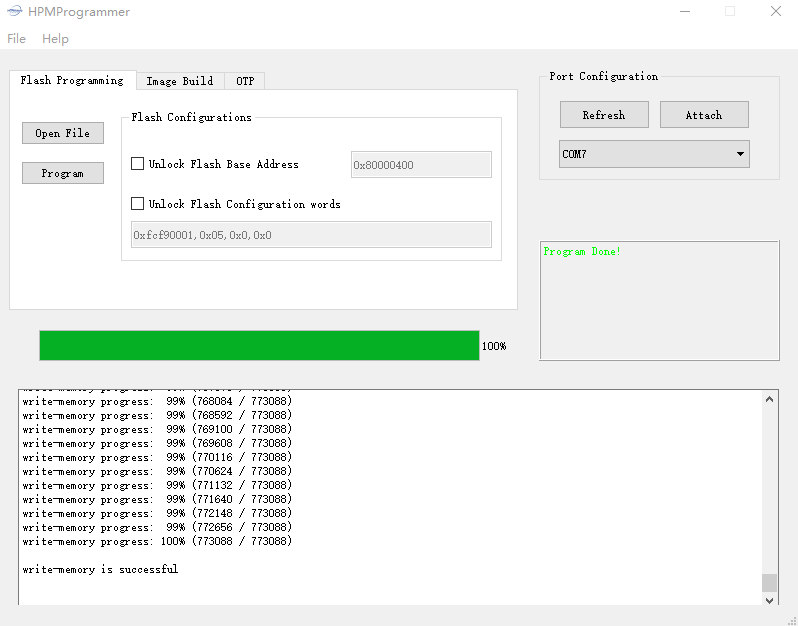Screen dimensions: 798x626
Task: Close the HPMProgrammer window
Action: [x=776, y=11]
